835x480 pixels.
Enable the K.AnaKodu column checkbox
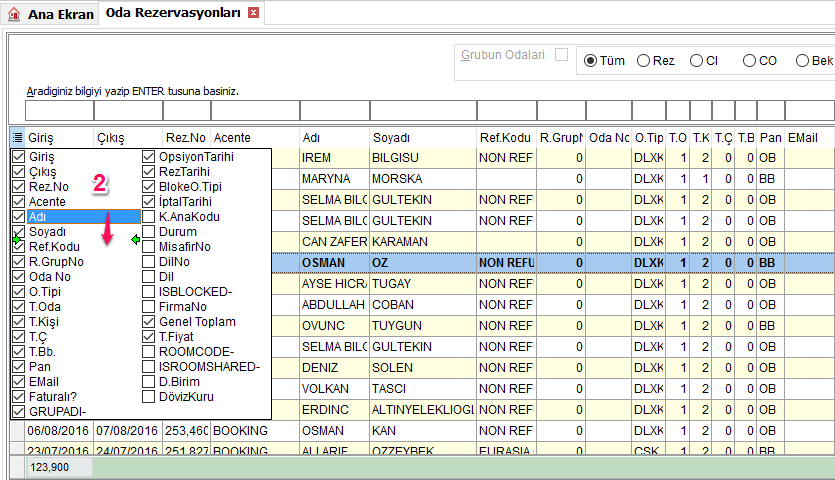pyautogui.click(x=149, y=216)
